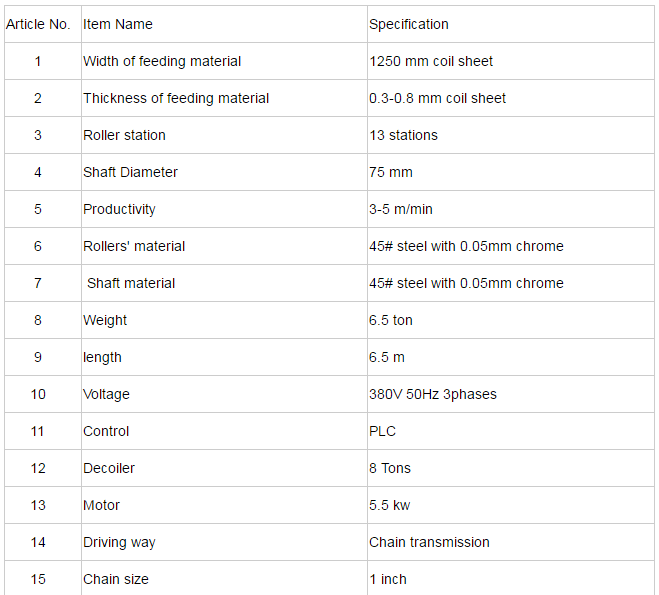Click the "Item Name" column header

[118, 24]
